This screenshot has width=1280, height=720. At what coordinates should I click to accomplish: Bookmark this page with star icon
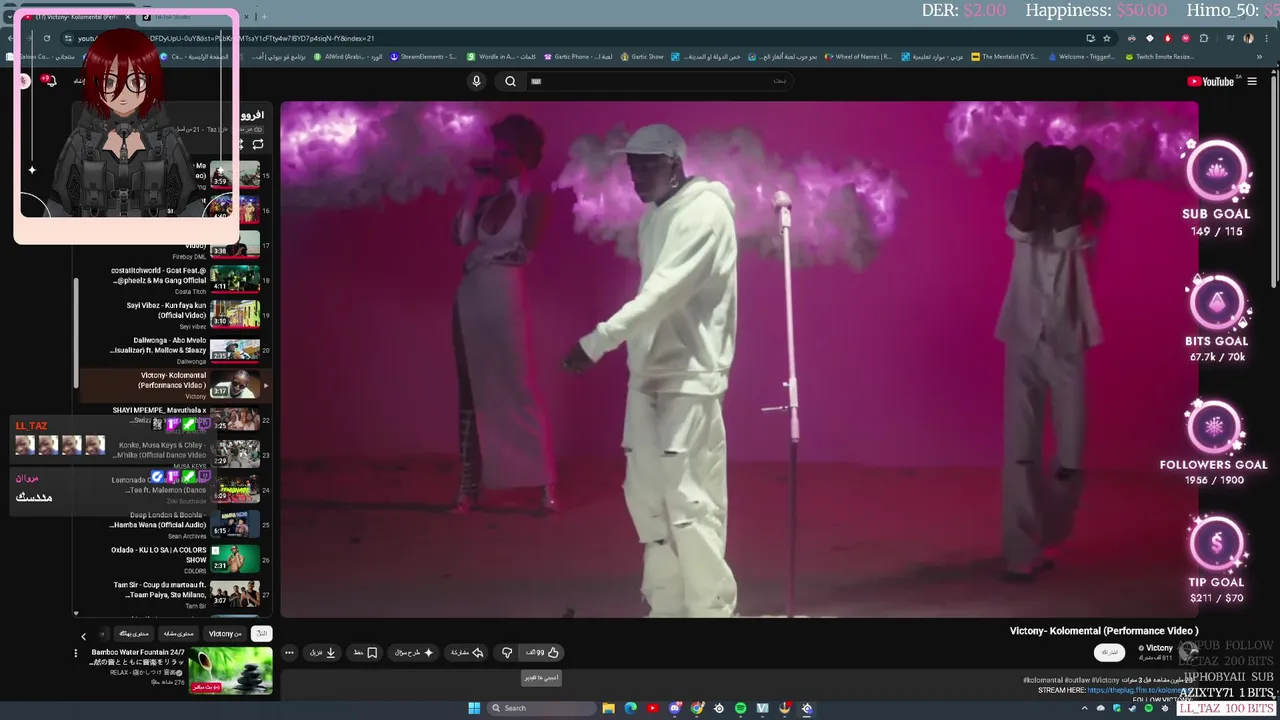pyautogui.click(x=1107, y=38)
